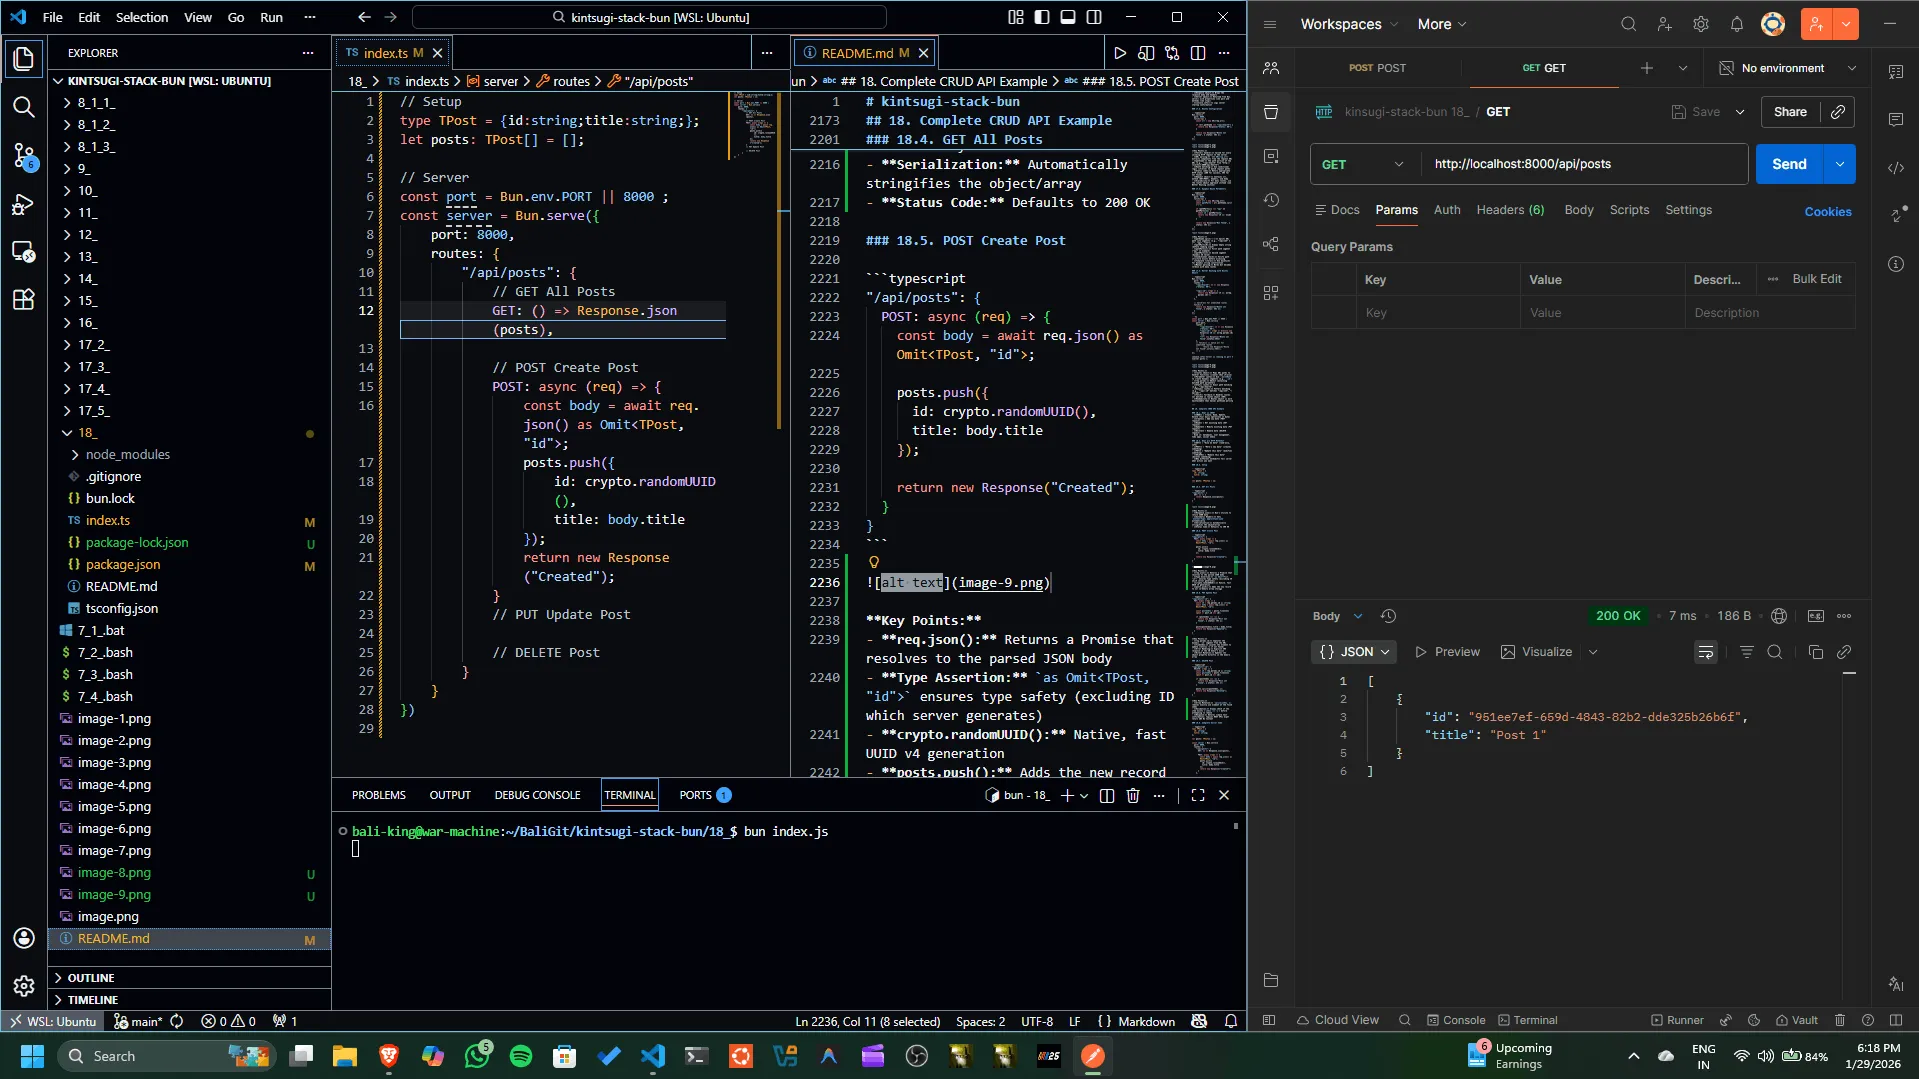Click the Postman notifications bell

pos(1736,24)
